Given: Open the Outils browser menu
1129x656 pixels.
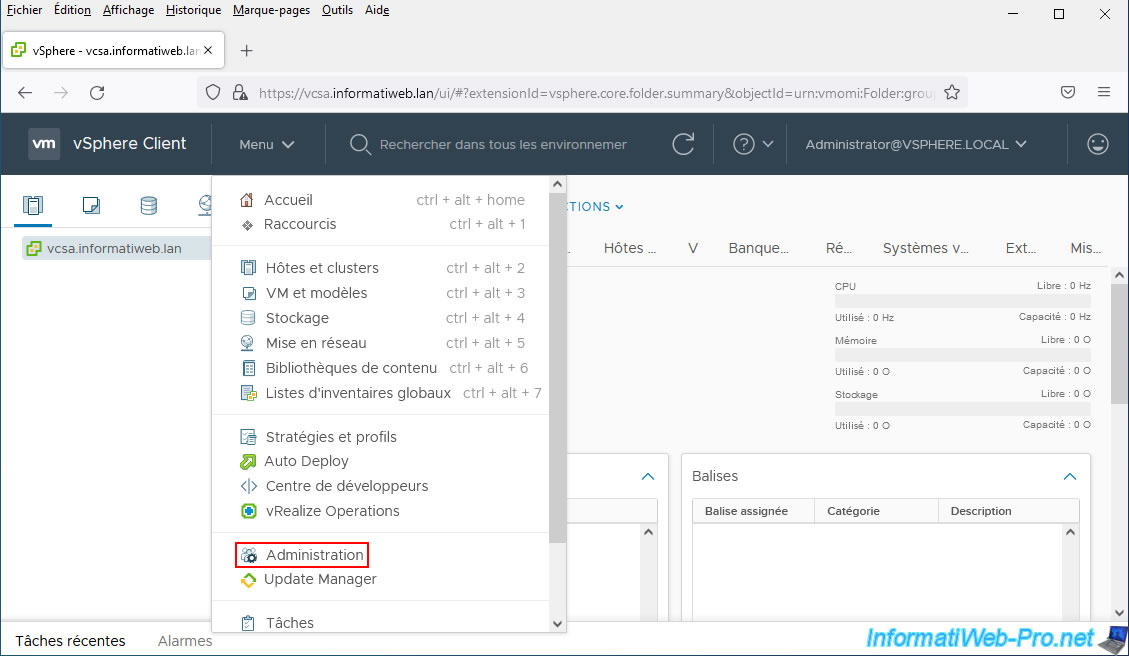Looking at the screenshot, I should pos(337,10).
